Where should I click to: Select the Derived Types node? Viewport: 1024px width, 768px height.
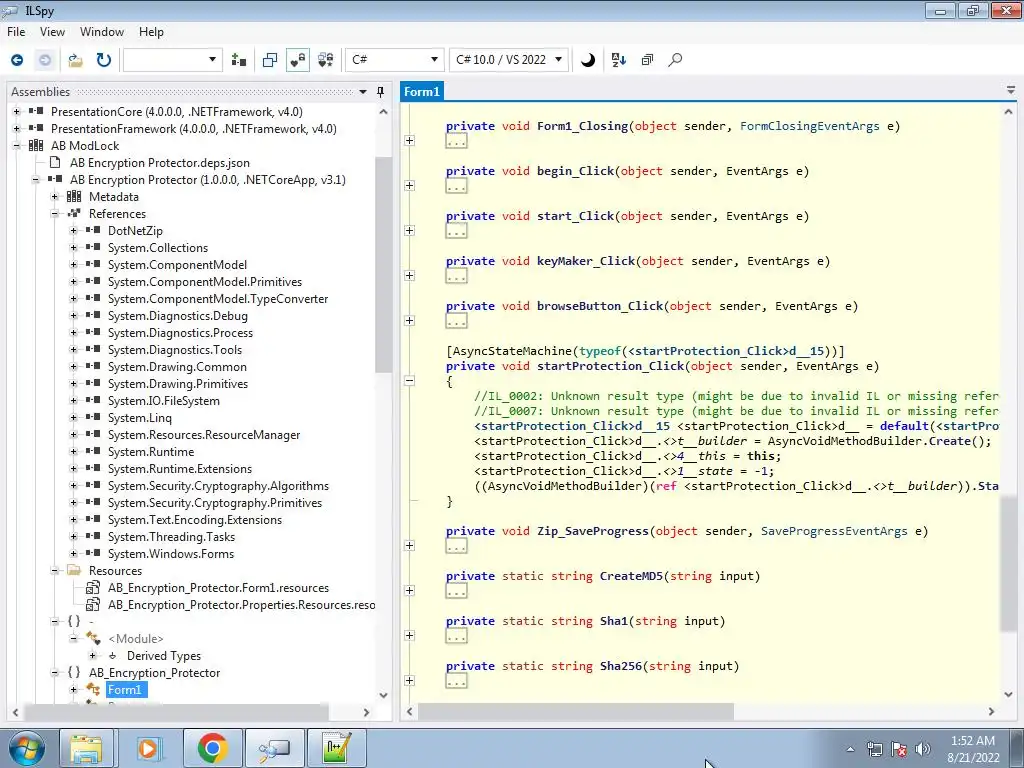pos(164,656)
